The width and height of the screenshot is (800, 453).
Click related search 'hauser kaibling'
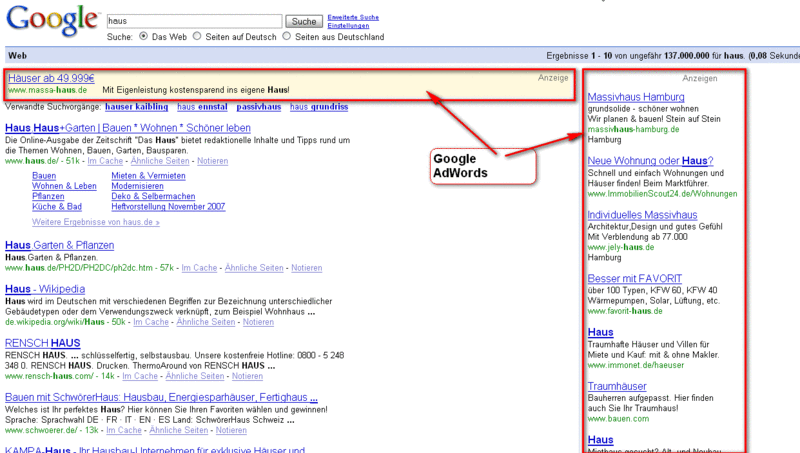pos(137,107)
